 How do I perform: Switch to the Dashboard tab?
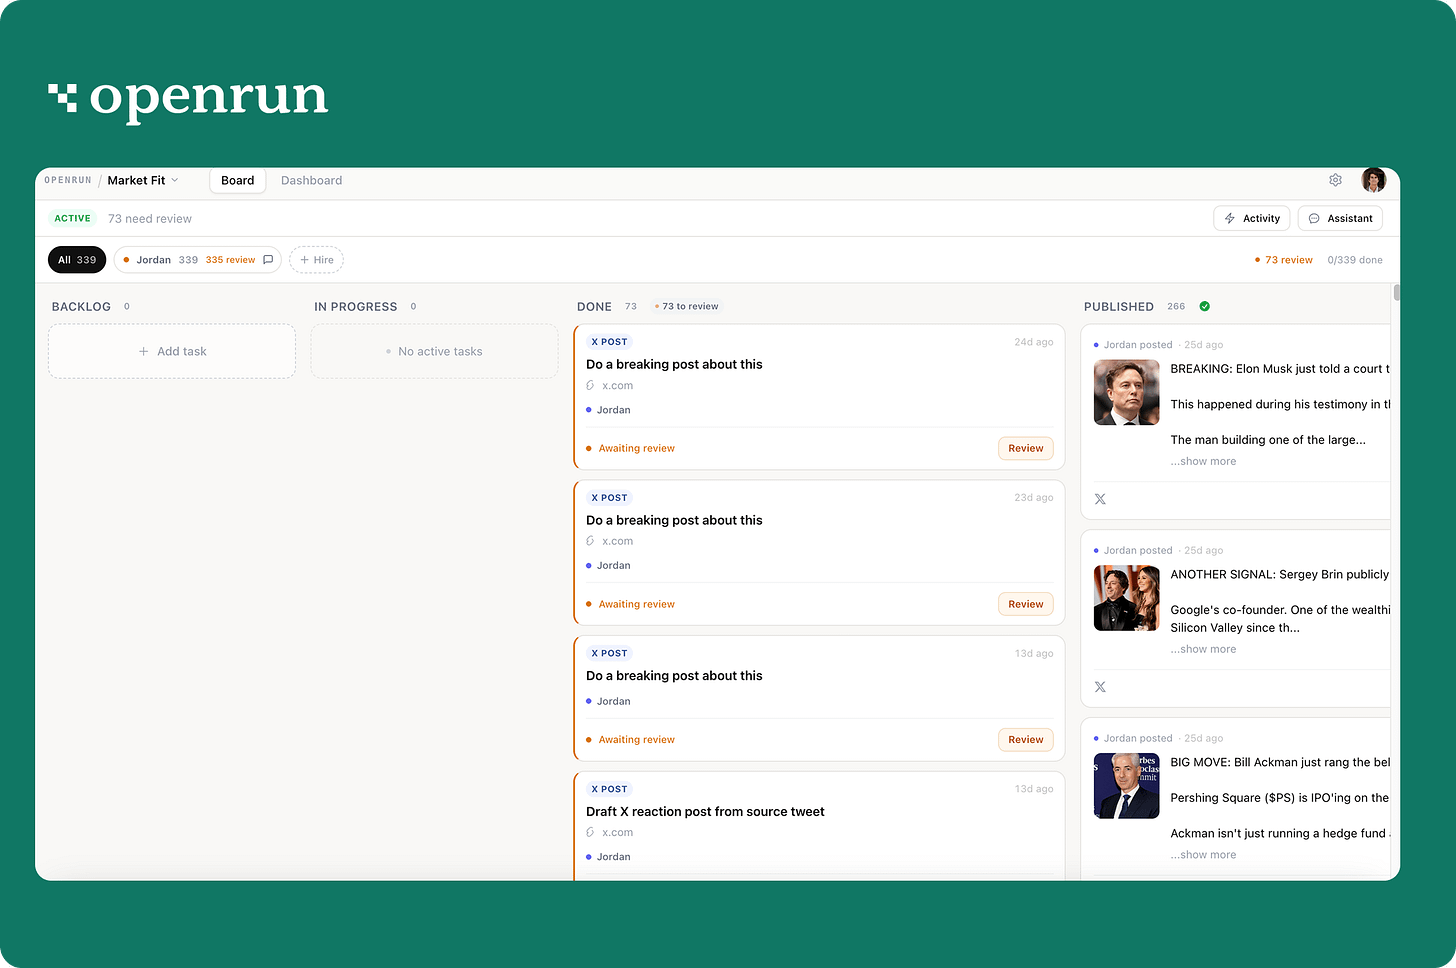tap(311, 180)
